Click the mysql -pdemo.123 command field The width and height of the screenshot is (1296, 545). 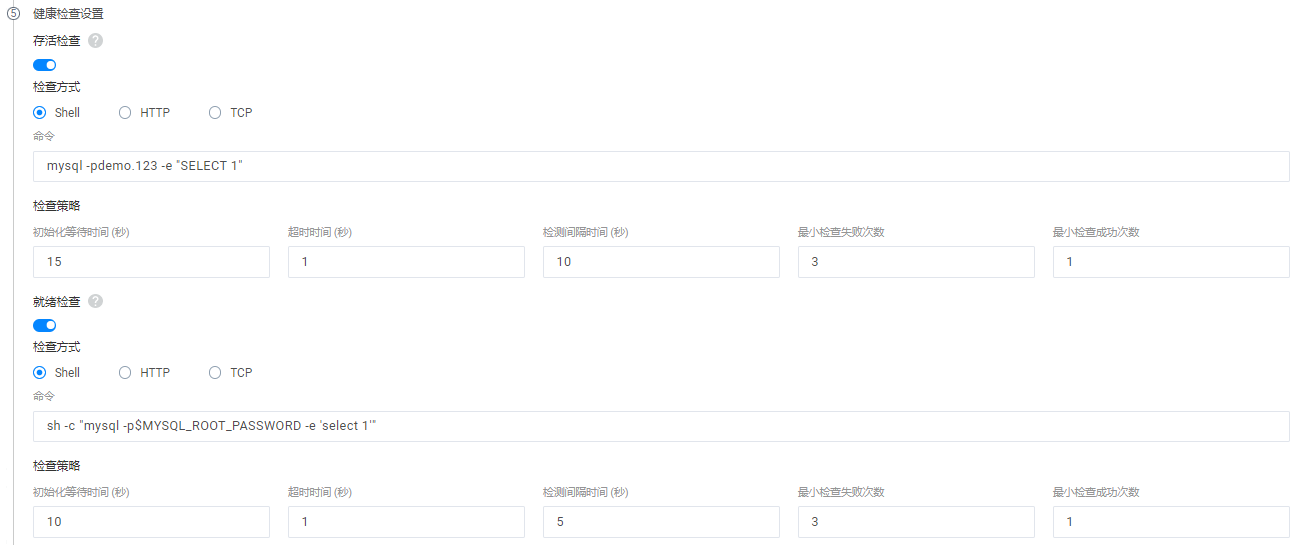(x=660, y=167)
